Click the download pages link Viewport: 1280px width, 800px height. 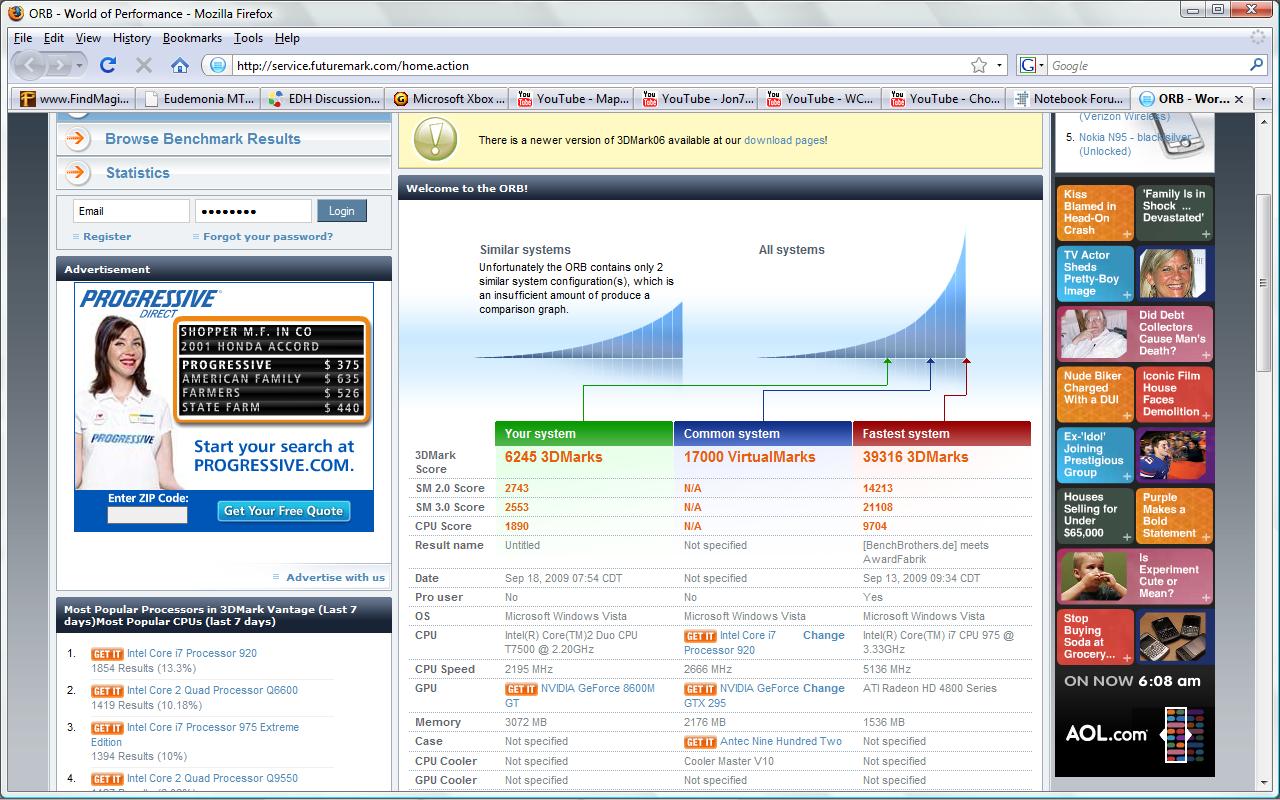pyautogui.click(x=784, y=141)
